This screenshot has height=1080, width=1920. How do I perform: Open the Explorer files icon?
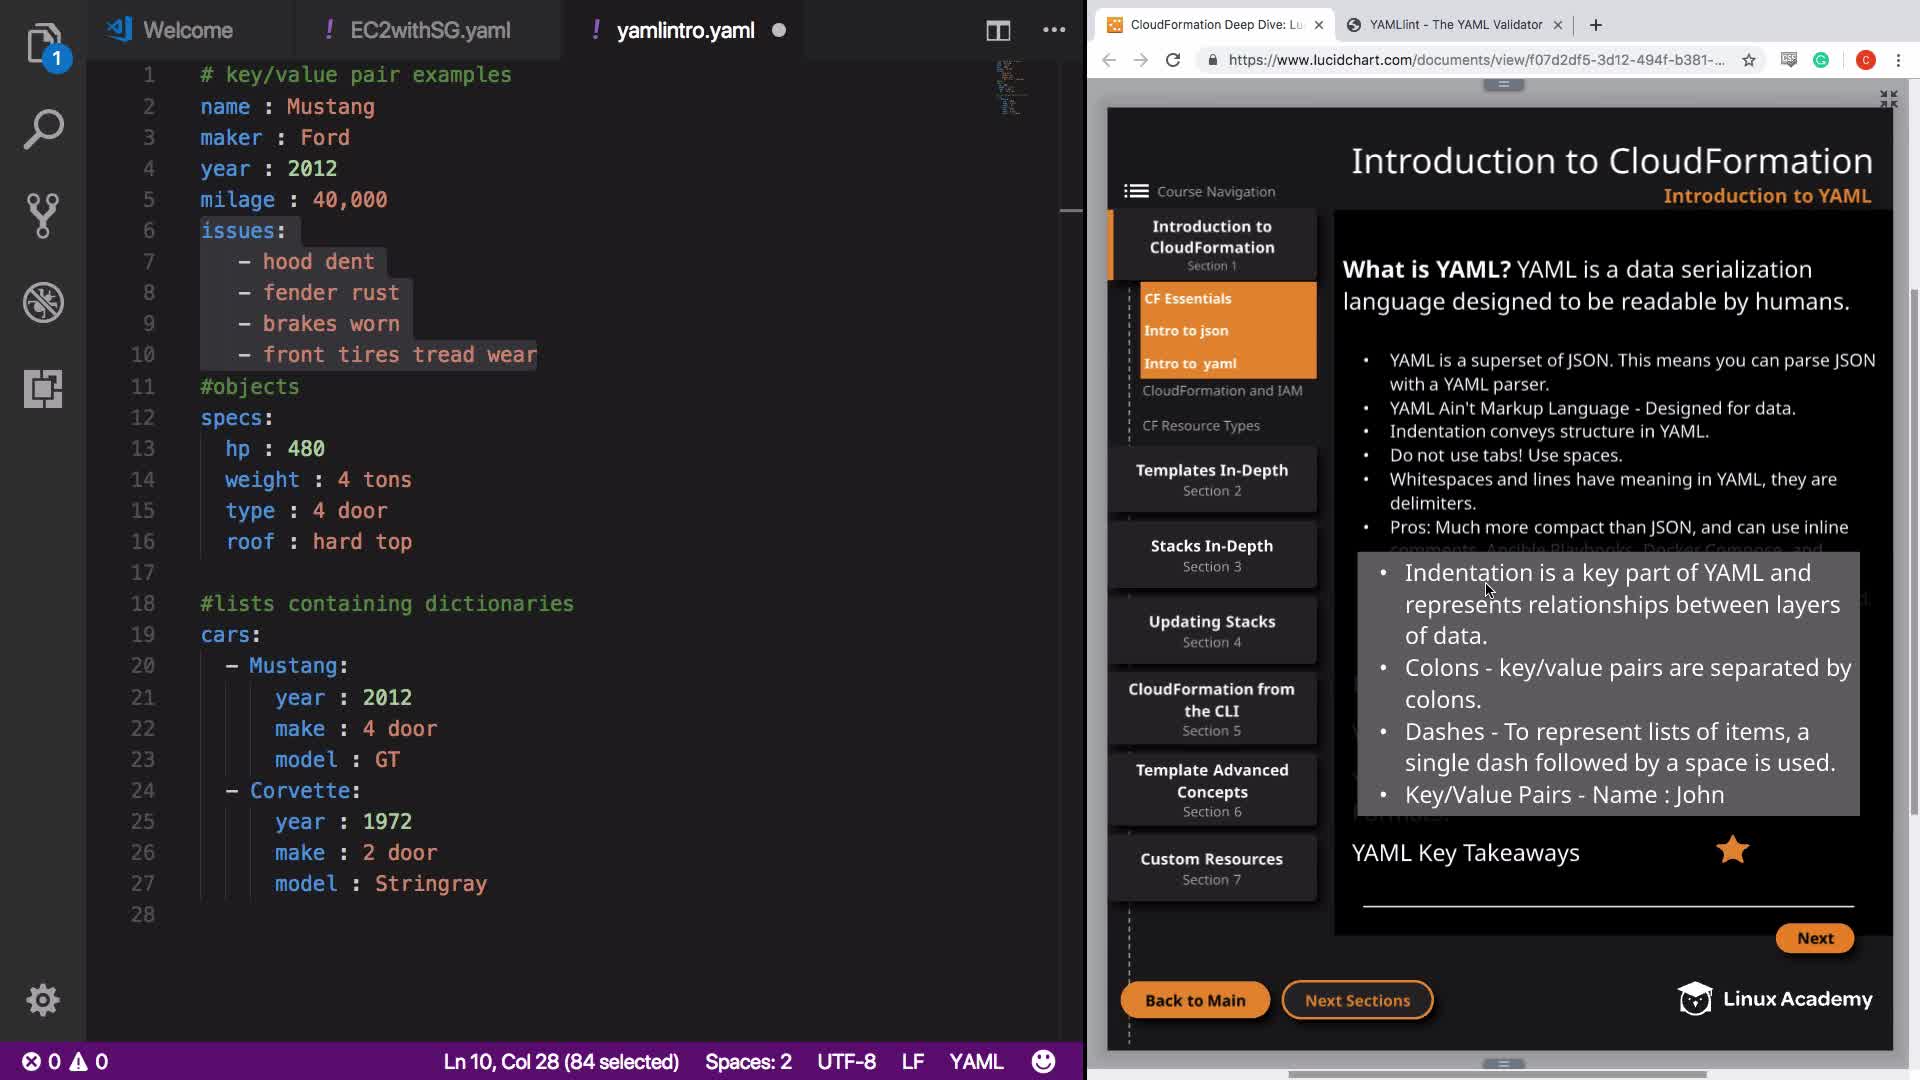tap(43, 43)
